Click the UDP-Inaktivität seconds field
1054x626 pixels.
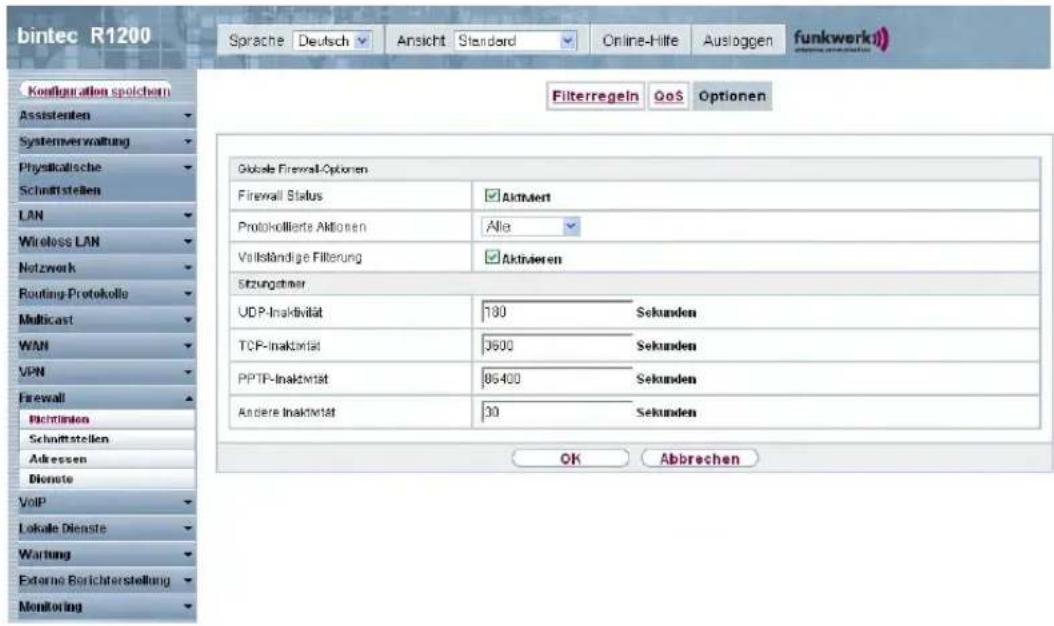coord(557,312)
